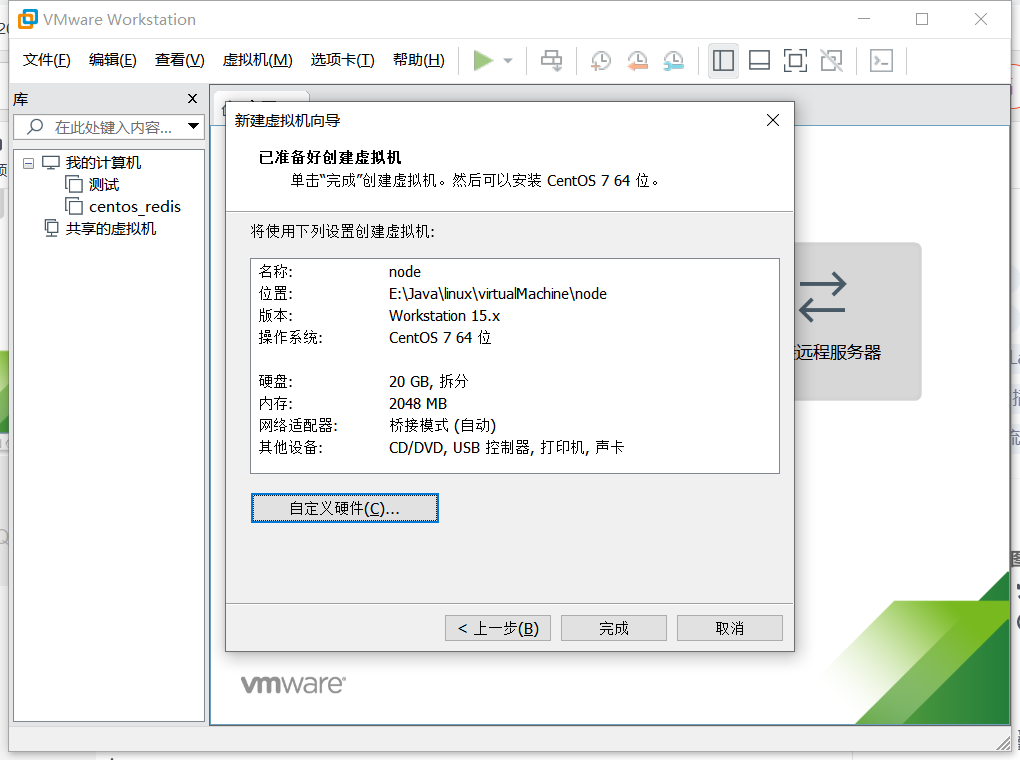Toggle the library sidebar panel icon
1020x760 pixels.
pyautogui.click(x=723, y=61)
